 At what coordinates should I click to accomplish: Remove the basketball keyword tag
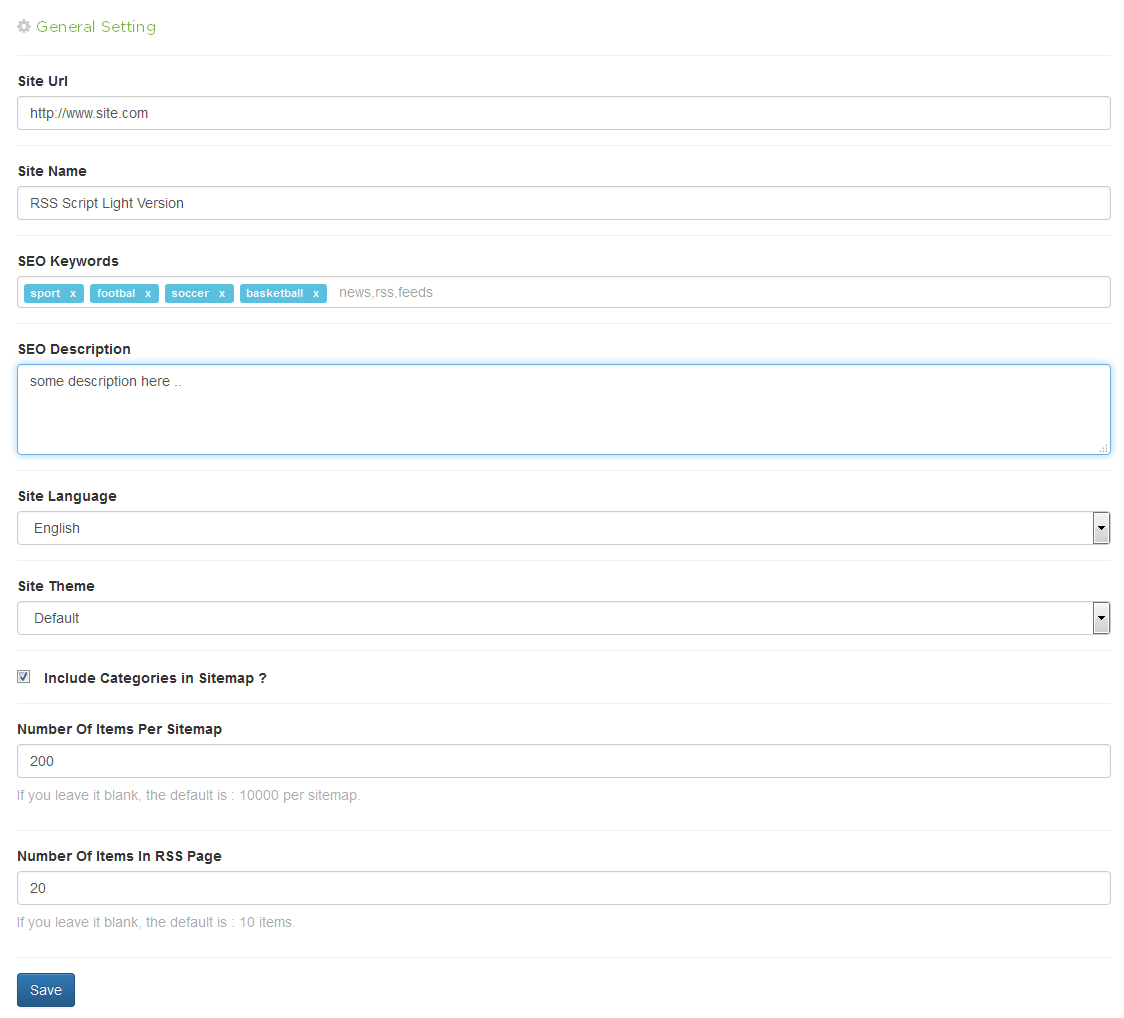pyautogui.click(x=316, y=294)
